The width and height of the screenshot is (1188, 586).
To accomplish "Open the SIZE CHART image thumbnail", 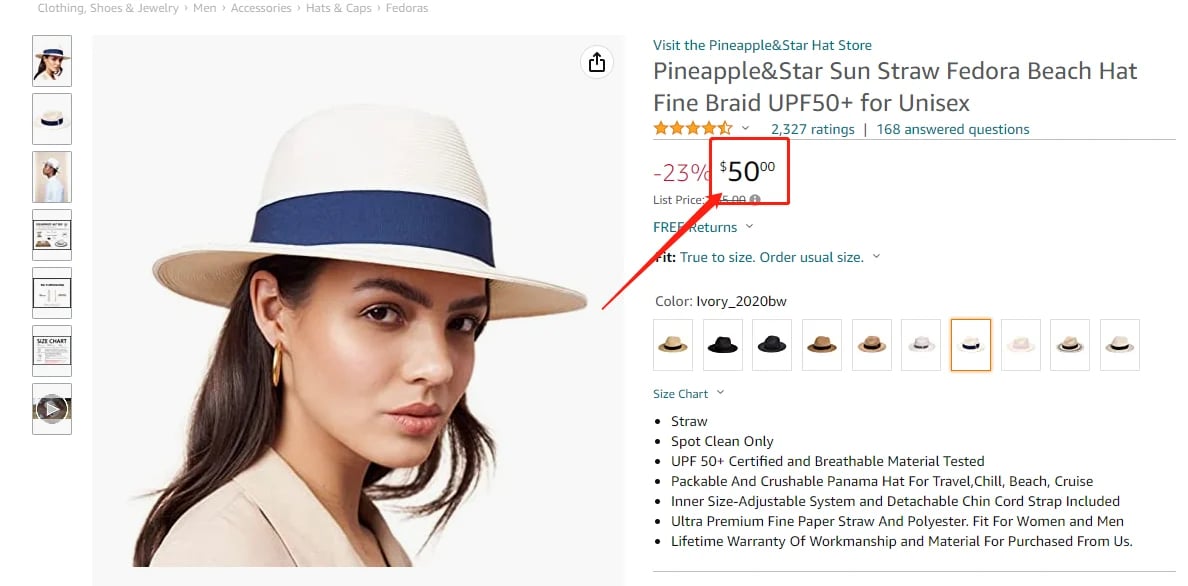I will tap(52, 351).
